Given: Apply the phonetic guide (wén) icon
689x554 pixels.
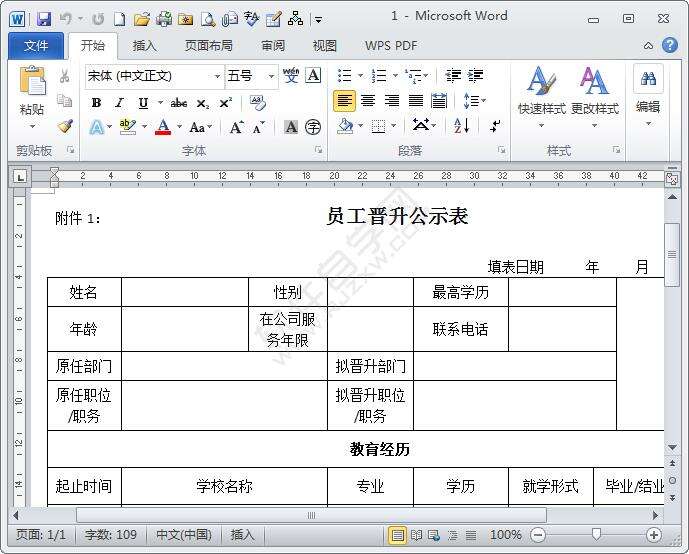Looking at the screenshot, I should (x=290, y=76).
